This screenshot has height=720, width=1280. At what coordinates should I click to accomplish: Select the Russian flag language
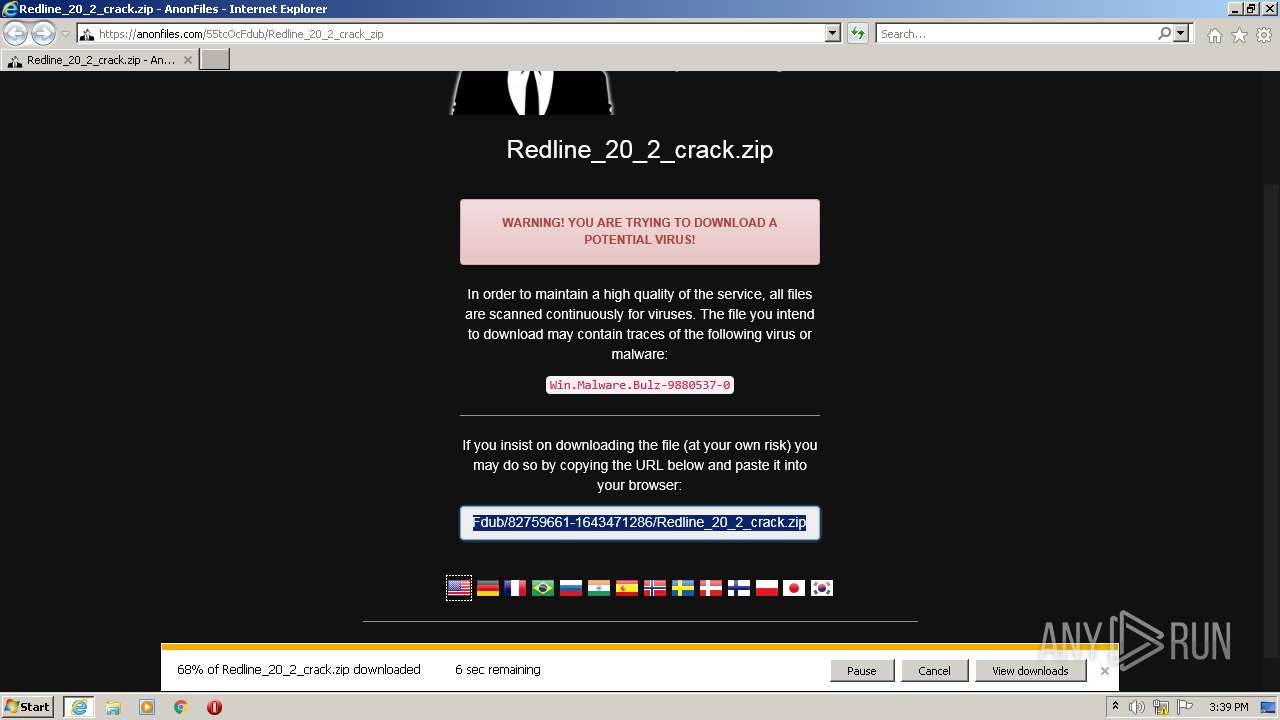coord(571,588)
